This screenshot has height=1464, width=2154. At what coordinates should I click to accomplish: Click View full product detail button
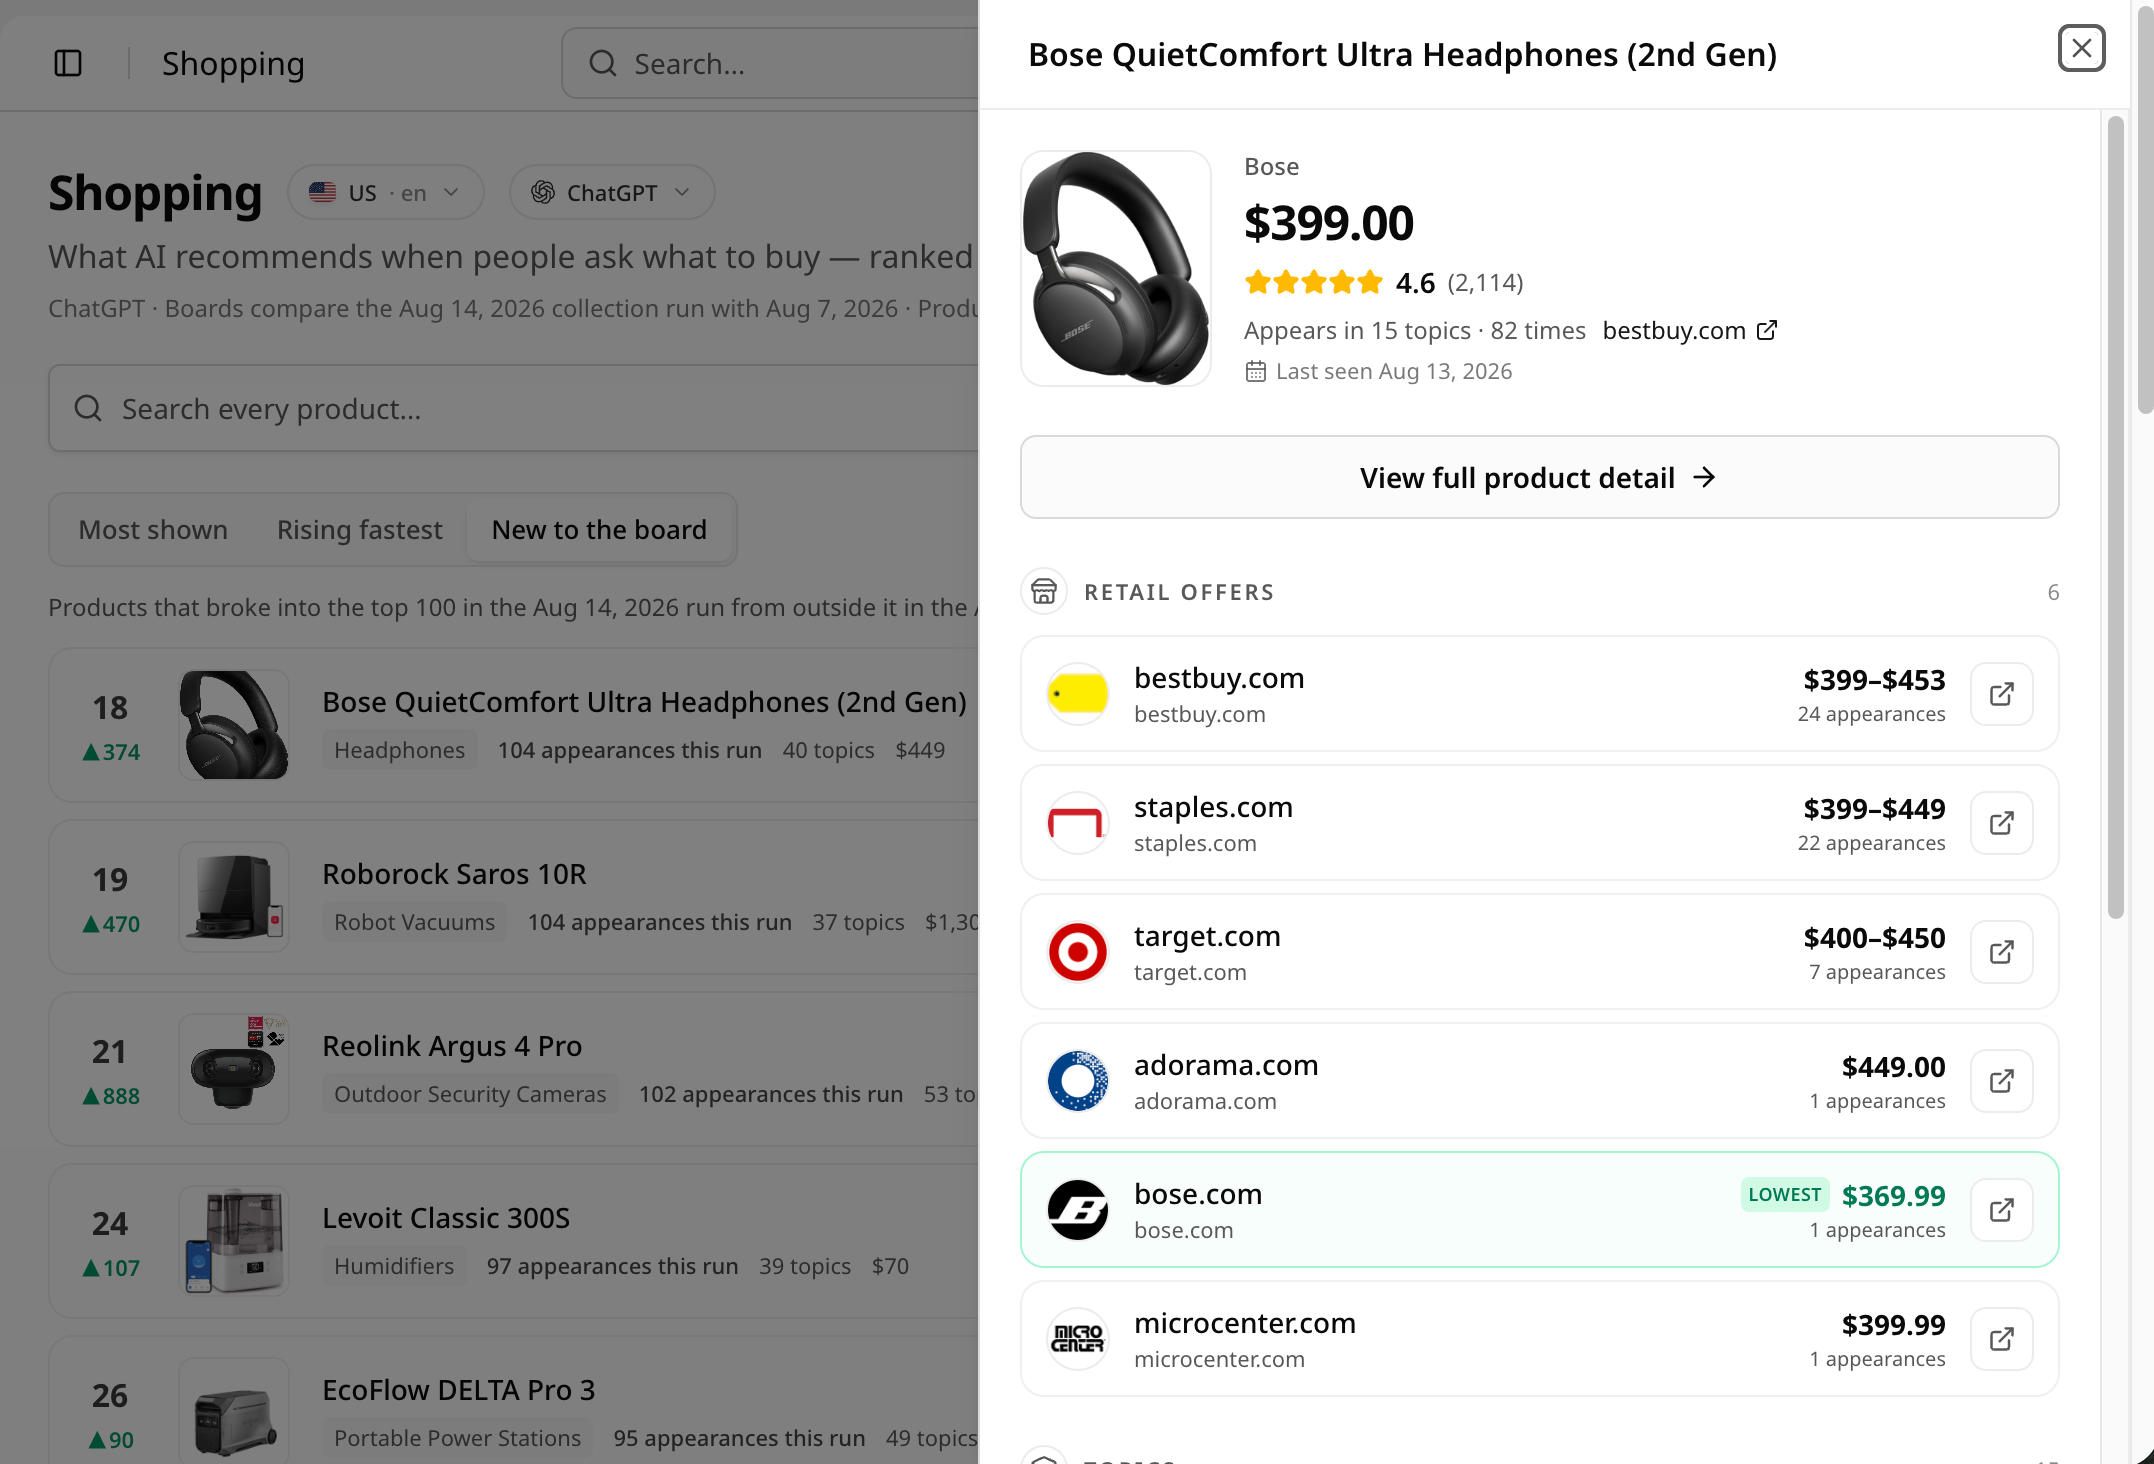[1539, 477]
